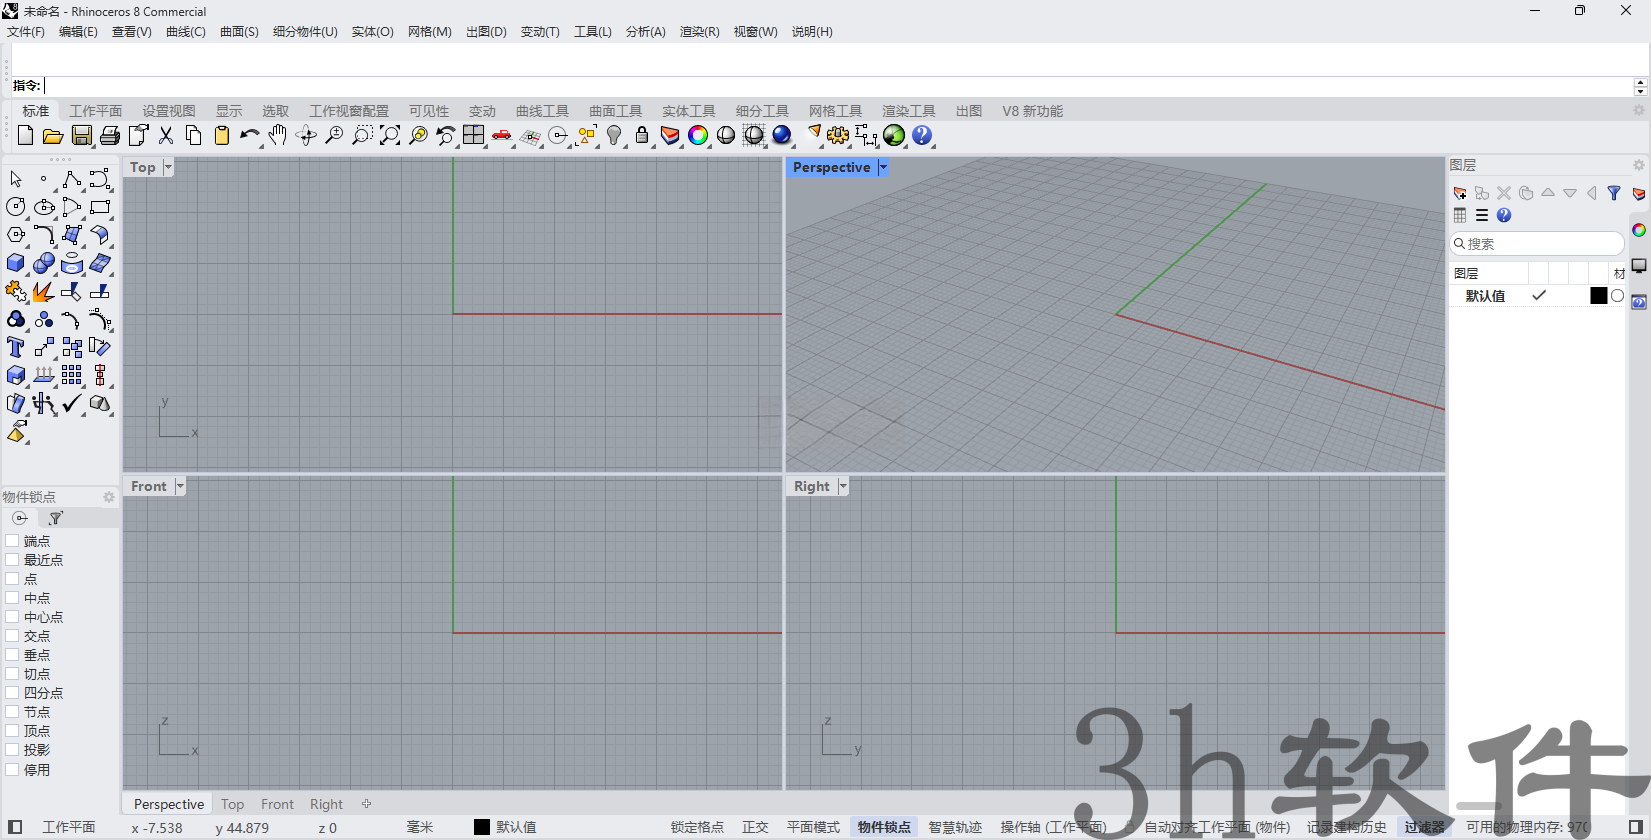This screenshot has height=840, width=1651.
Task: Save the model with the floppy disk icon
Action: [x=82, y=135]
